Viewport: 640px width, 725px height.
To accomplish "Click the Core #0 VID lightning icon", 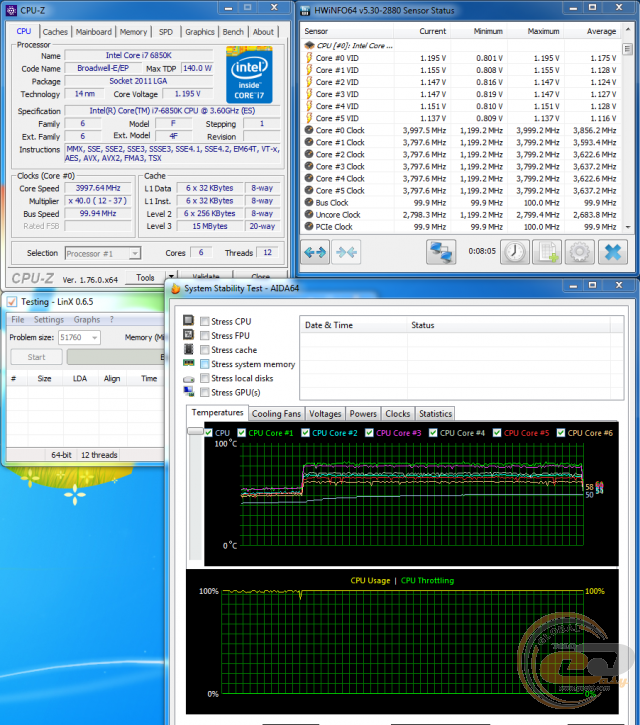I will click(x=309, y=58).
